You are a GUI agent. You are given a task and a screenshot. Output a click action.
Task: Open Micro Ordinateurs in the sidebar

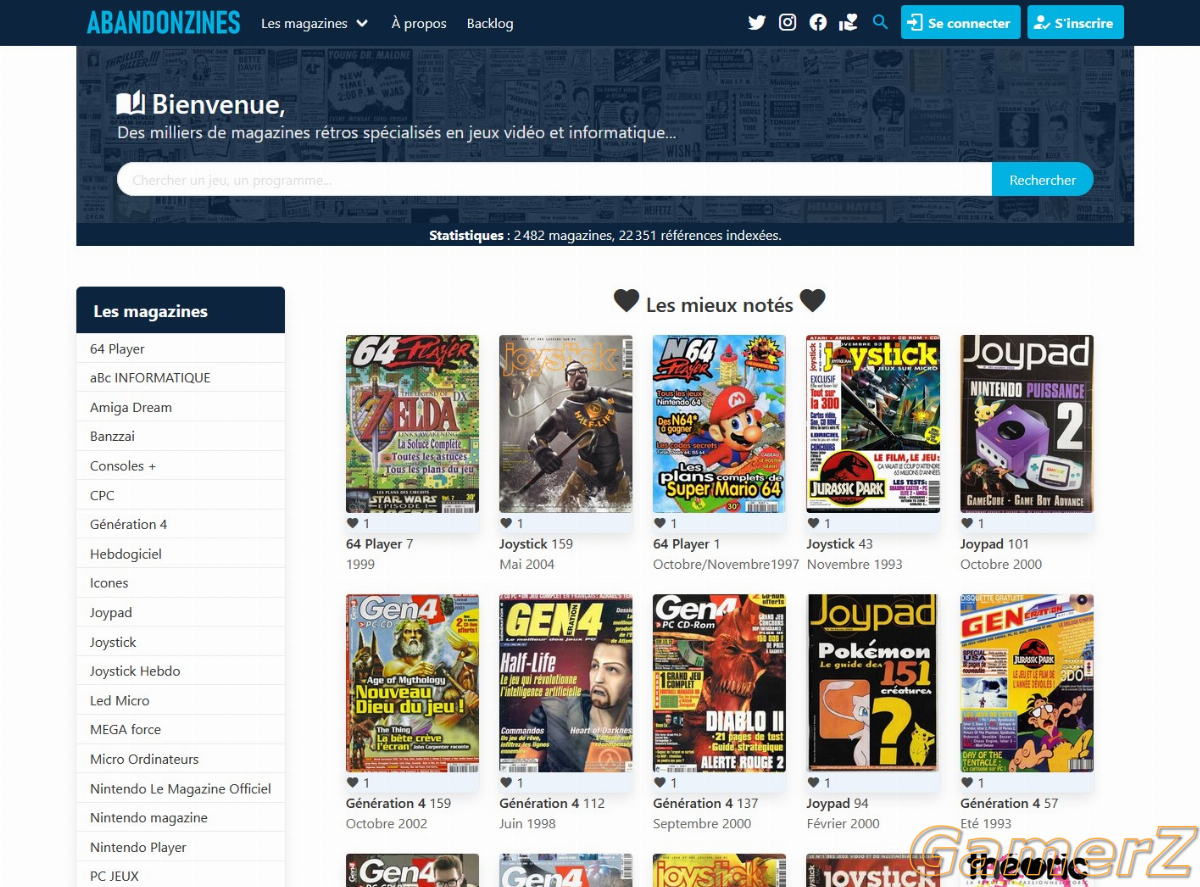tap(180, 759)
